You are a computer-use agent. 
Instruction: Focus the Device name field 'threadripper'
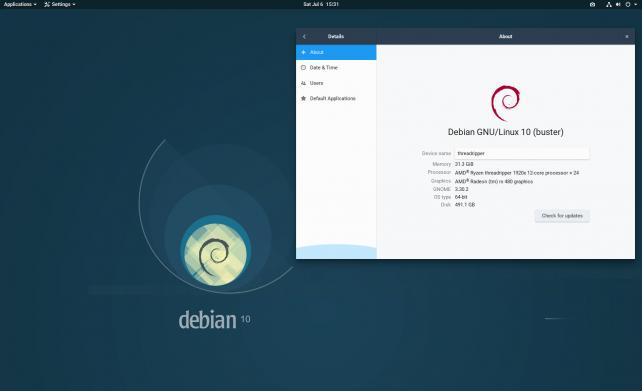[522, 153]
